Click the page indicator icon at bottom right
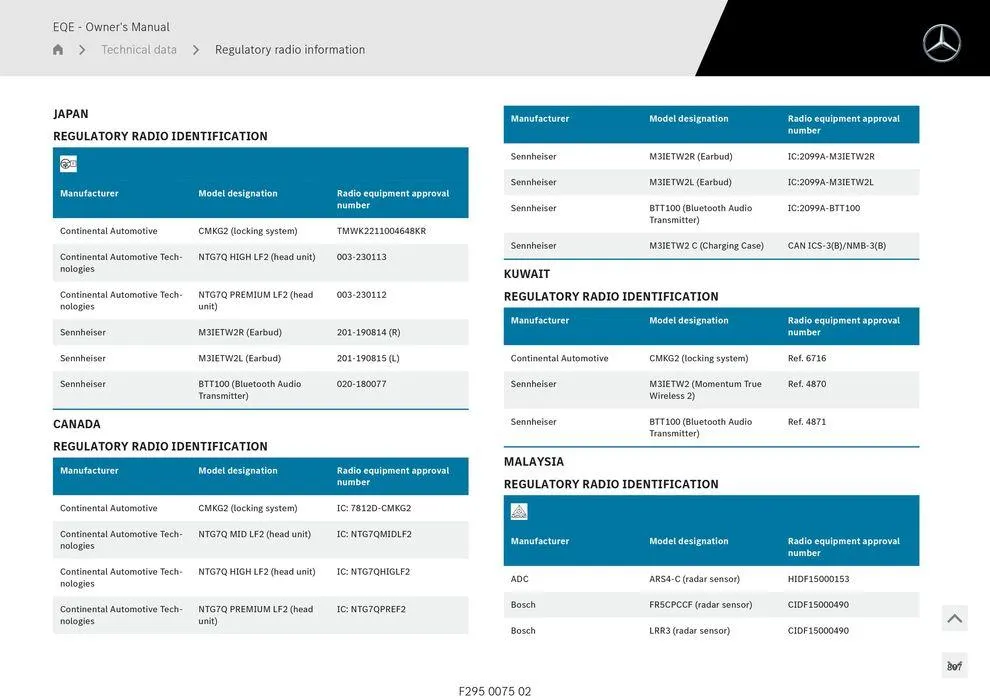This screenshot has width=990, height=700. pos(954,663)
